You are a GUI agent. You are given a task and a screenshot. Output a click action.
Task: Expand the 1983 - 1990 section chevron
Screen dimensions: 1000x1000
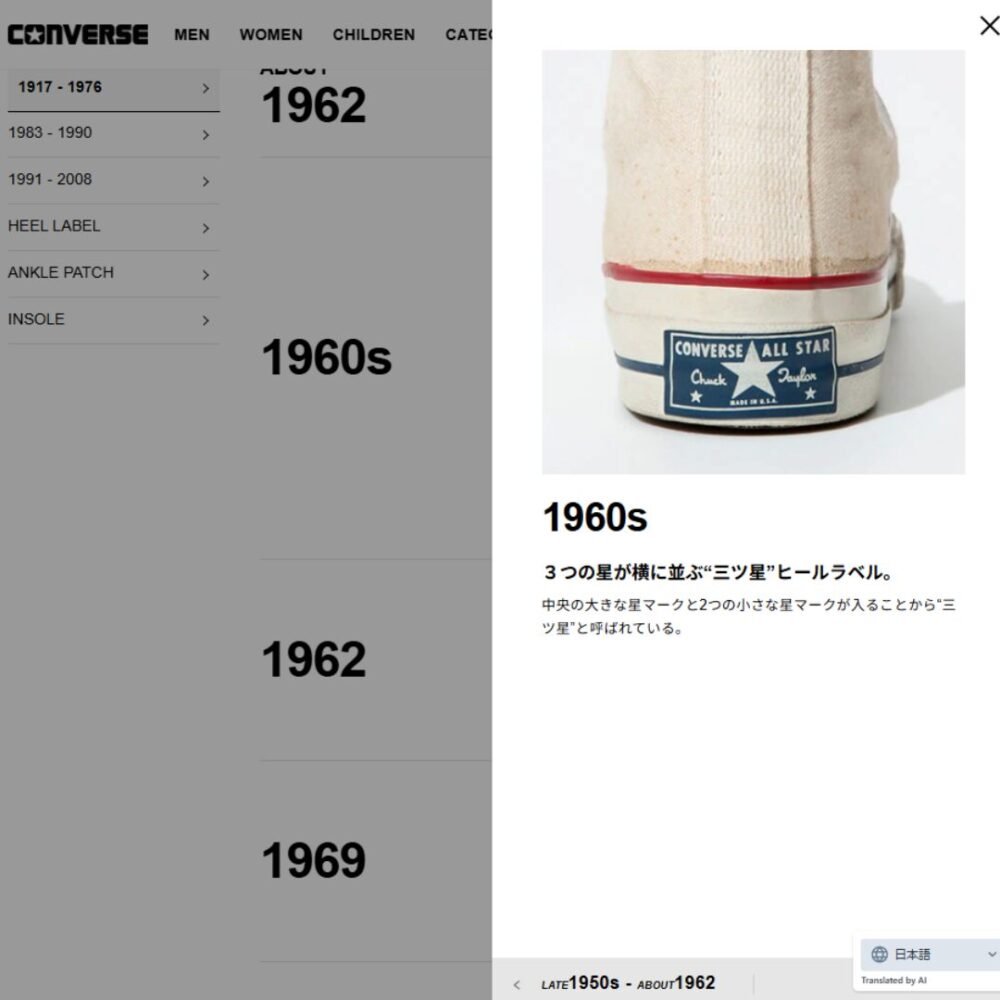(205, 135)
